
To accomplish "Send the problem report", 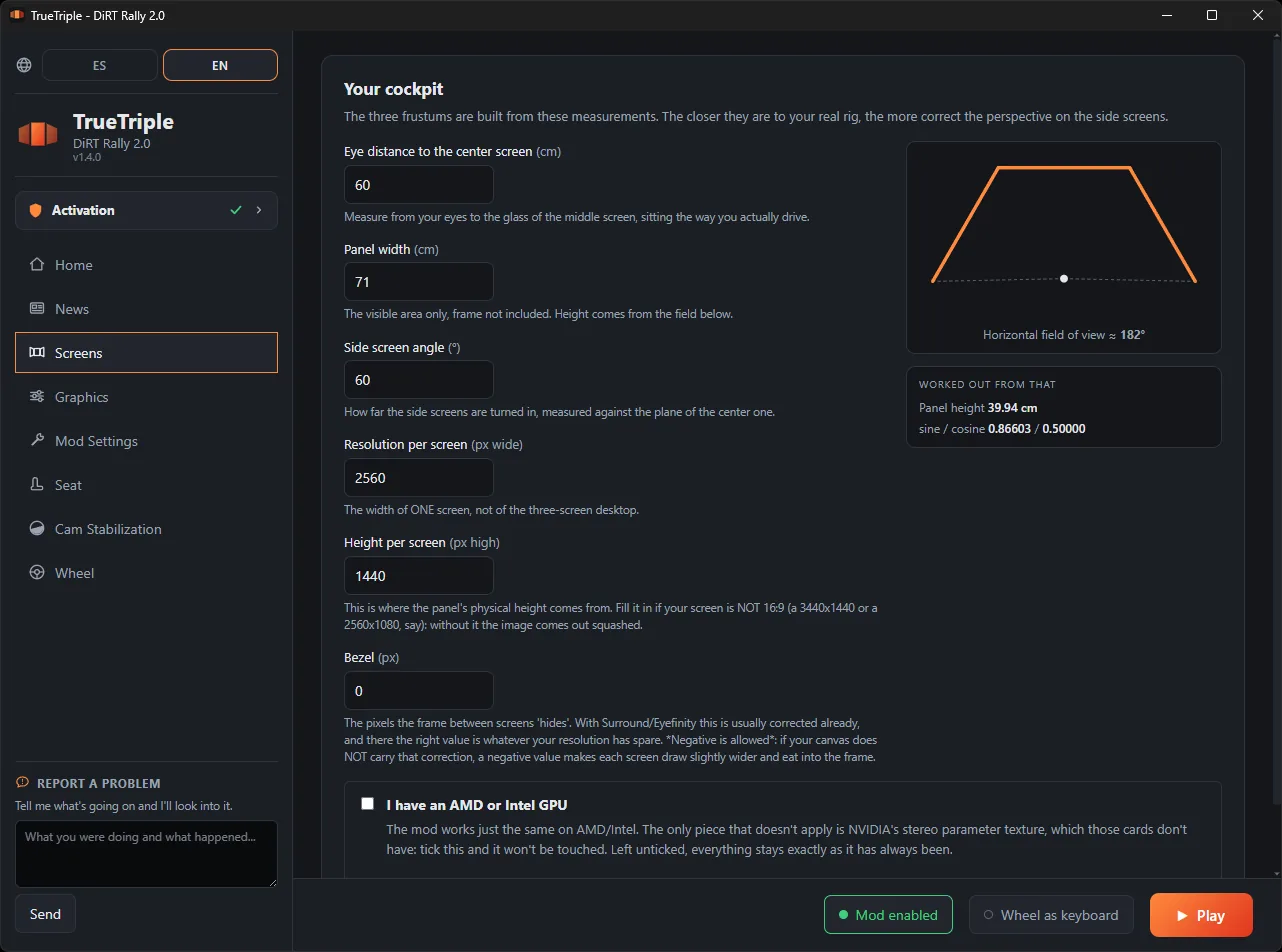I will point(45,914).
